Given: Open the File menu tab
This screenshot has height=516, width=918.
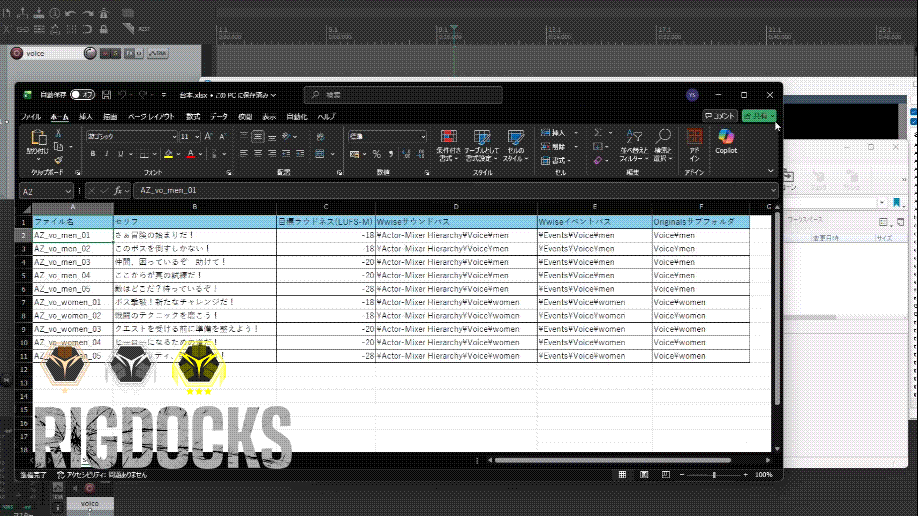Looking at the screenshot, I should 30,117.
